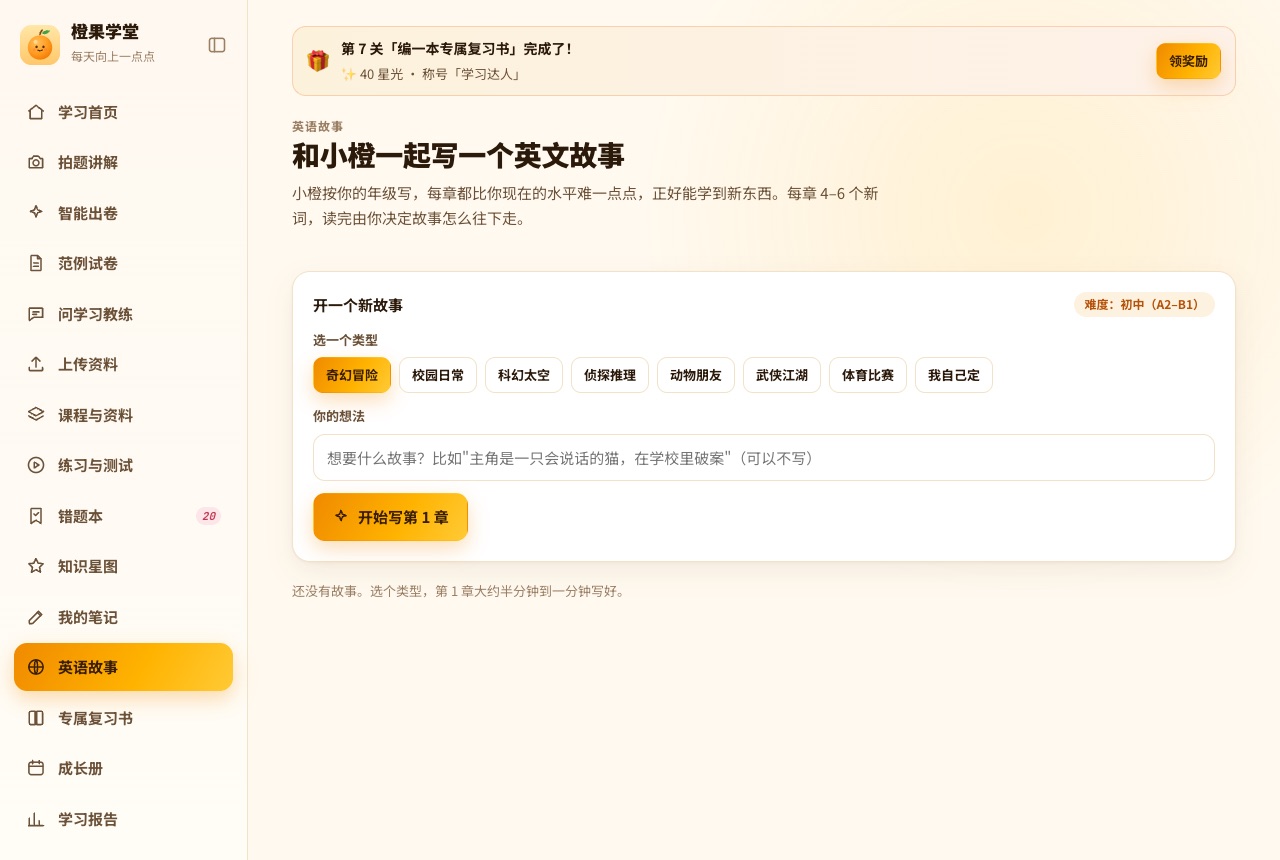
Task: Open the 专属复习书 menu label
Action: 95,718
